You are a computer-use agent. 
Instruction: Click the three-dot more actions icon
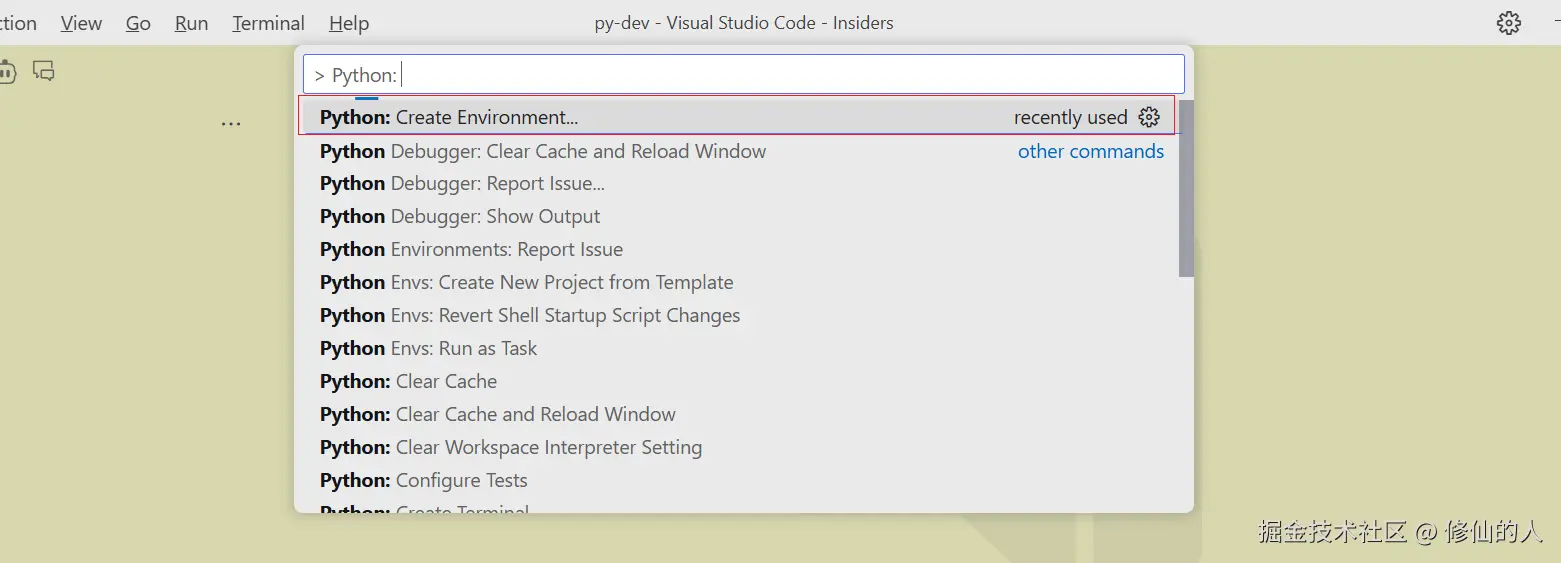tap(231, 124)
